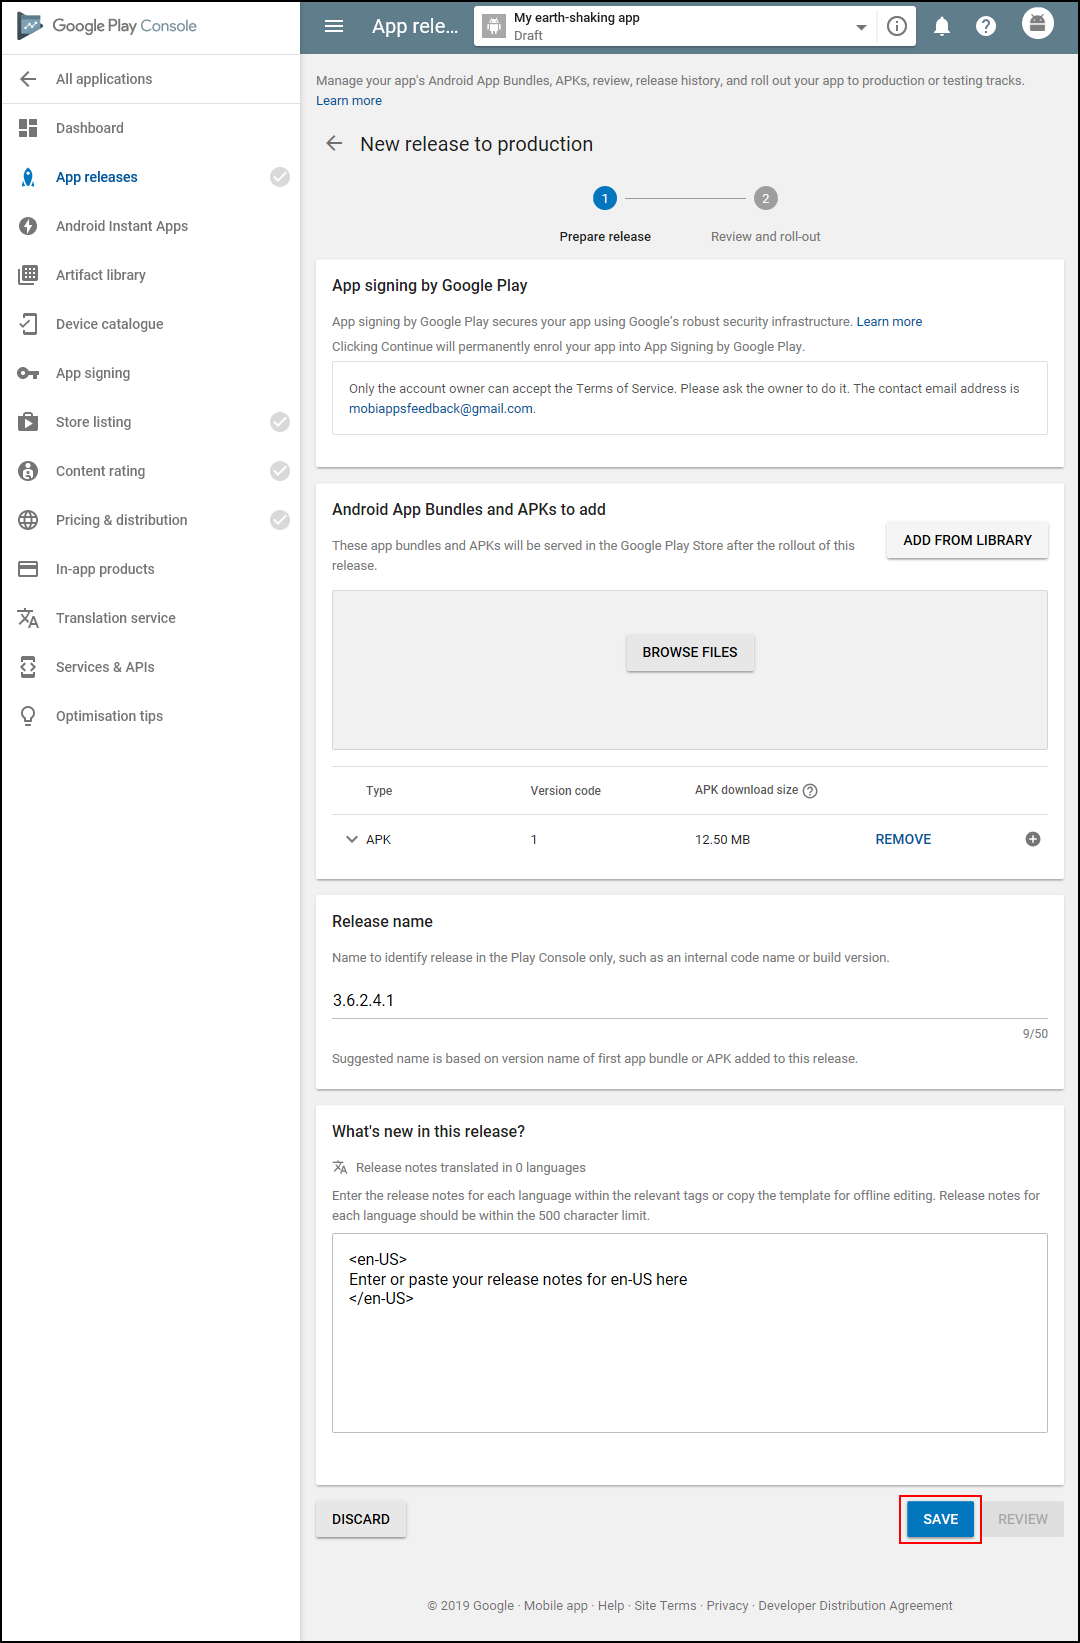This screenshot has height=1643, width=1080.
Task: Open the Privacy footer link
Action: [727, 1606]
